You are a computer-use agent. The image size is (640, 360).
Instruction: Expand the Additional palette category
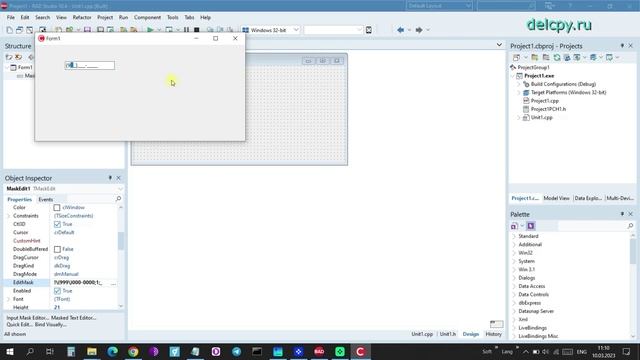[514, 244]
